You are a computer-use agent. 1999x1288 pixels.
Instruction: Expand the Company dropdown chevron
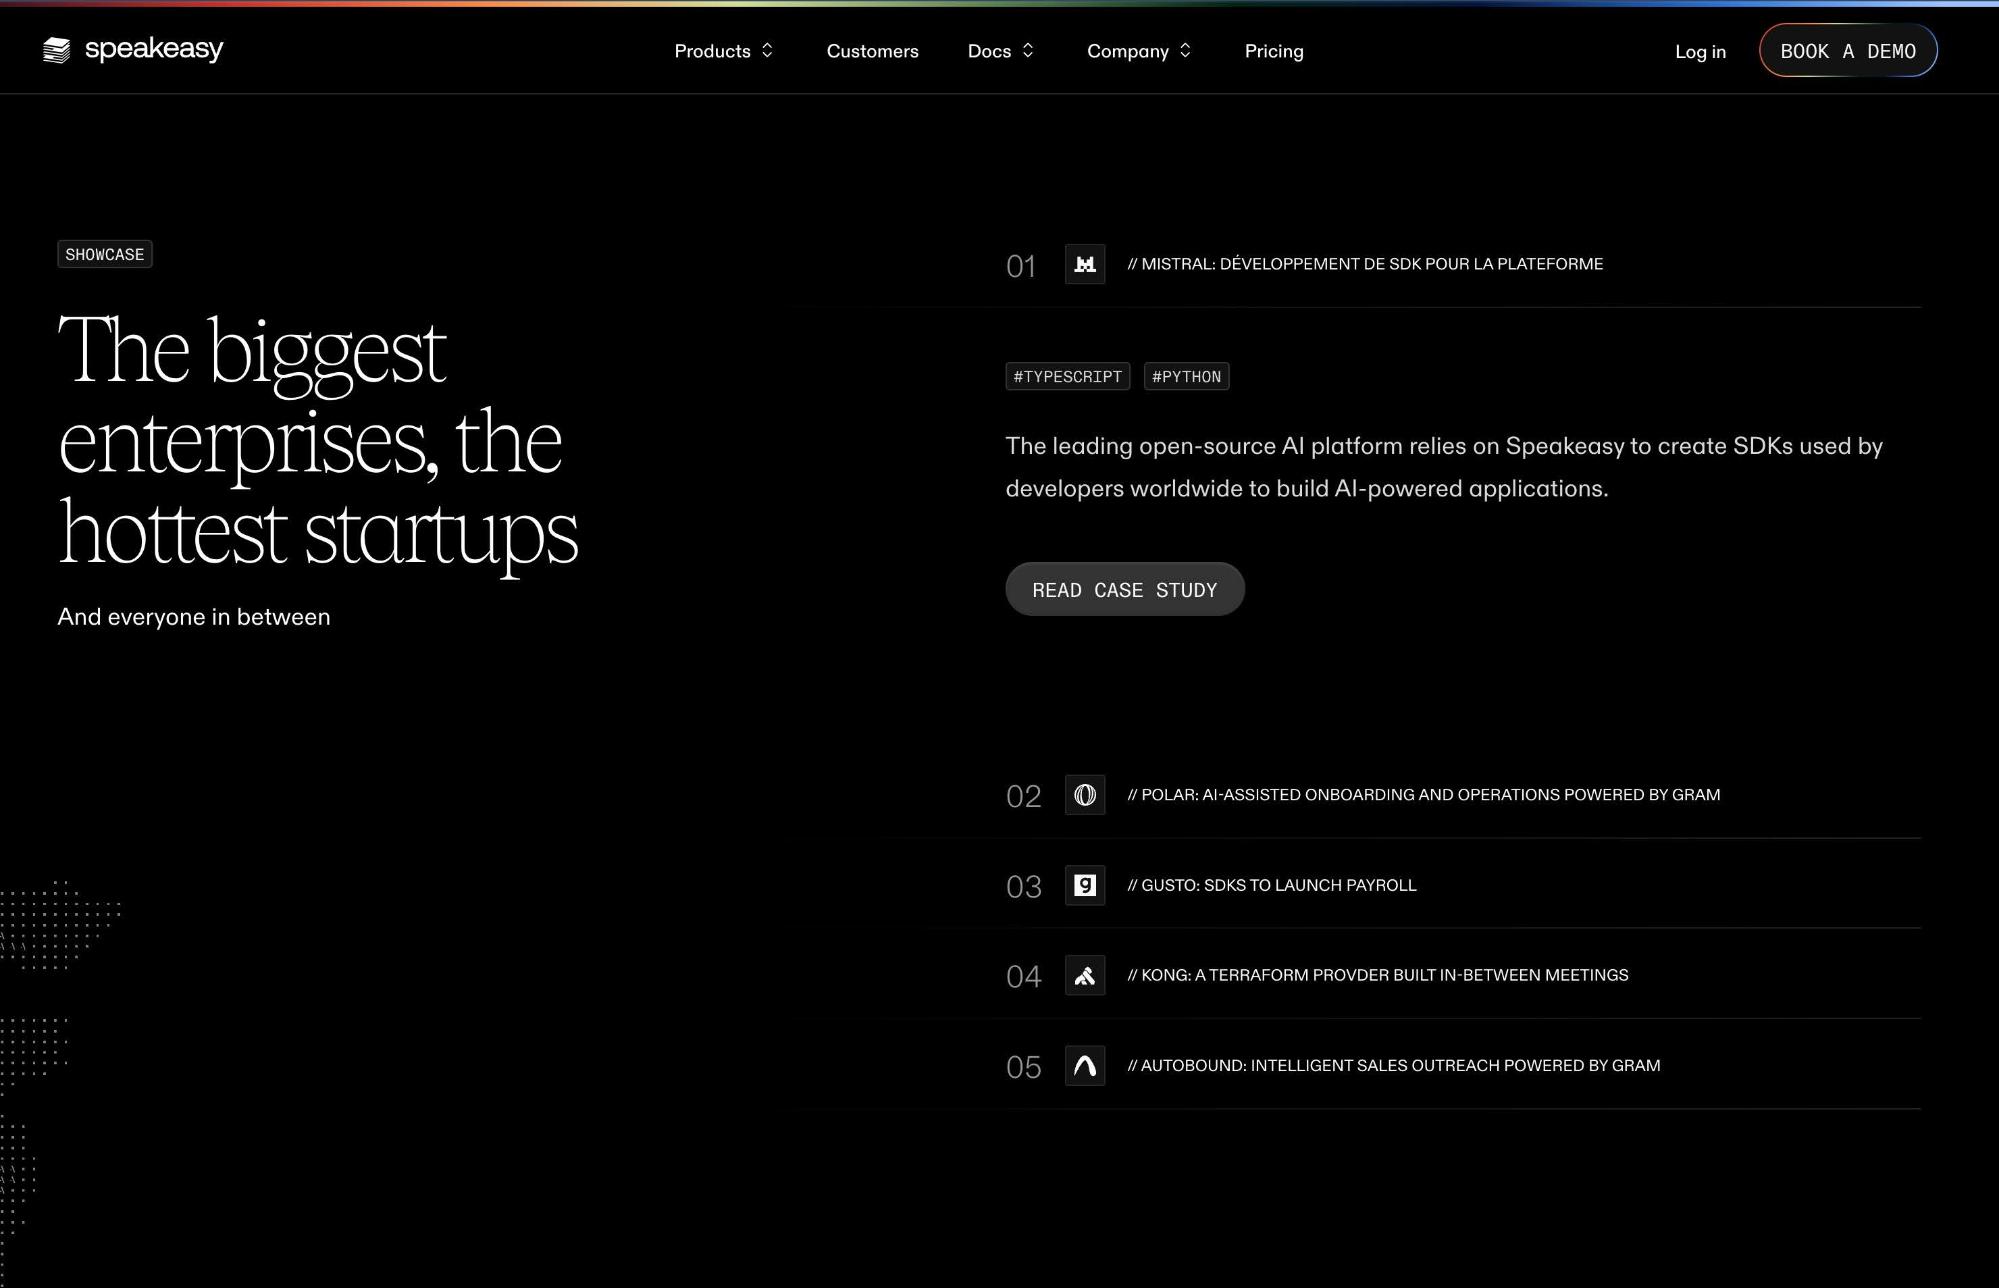coord(1185,51)
